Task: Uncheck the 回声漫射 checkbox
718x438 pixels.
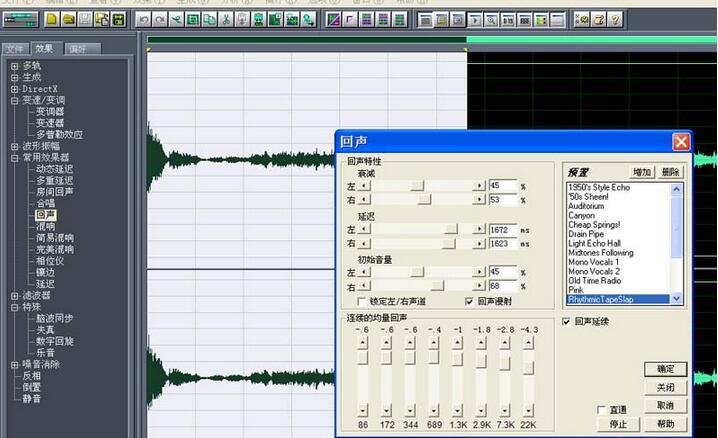Action: tap(470, 300)
